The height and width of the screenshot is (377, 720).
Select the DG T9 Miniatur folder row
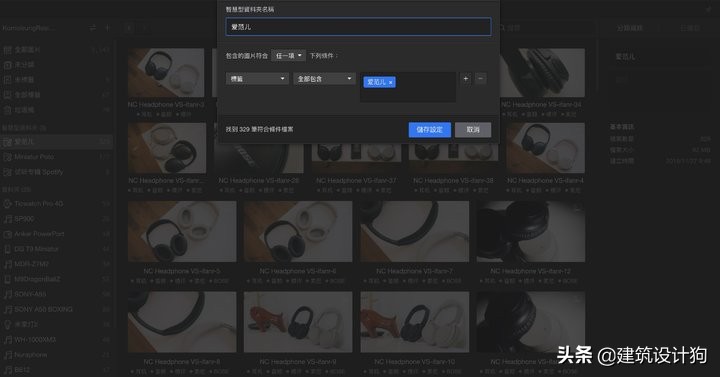(56, 249)
